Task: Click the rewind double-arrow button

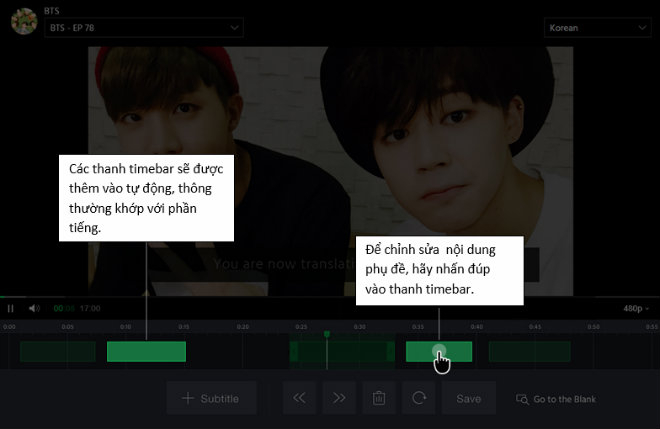Action: point(299,398)
